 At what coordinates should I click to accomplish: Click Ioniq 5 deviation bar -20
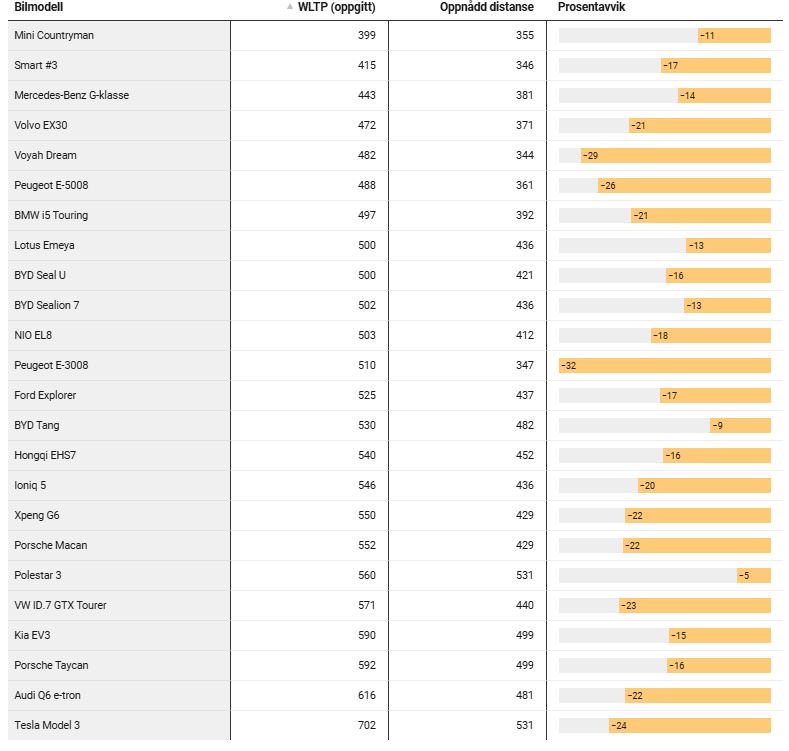pos(704,486)
